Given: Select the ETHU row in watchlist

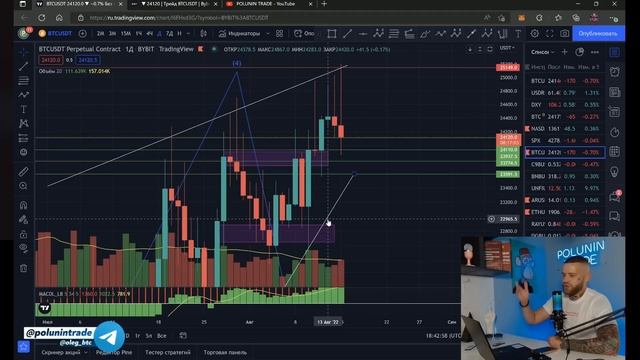Looking at the screenshot, I should pyautogui.click(x=565, y=212).
